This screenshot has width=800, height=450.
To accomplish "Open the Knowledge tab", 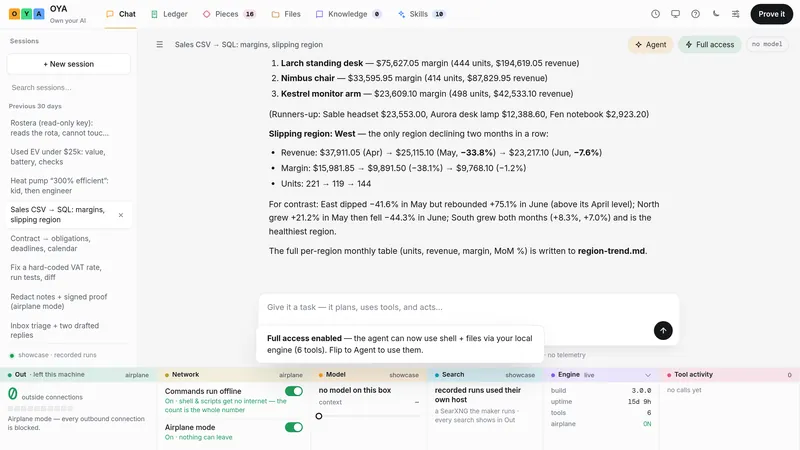I will [x=348, y=14].
